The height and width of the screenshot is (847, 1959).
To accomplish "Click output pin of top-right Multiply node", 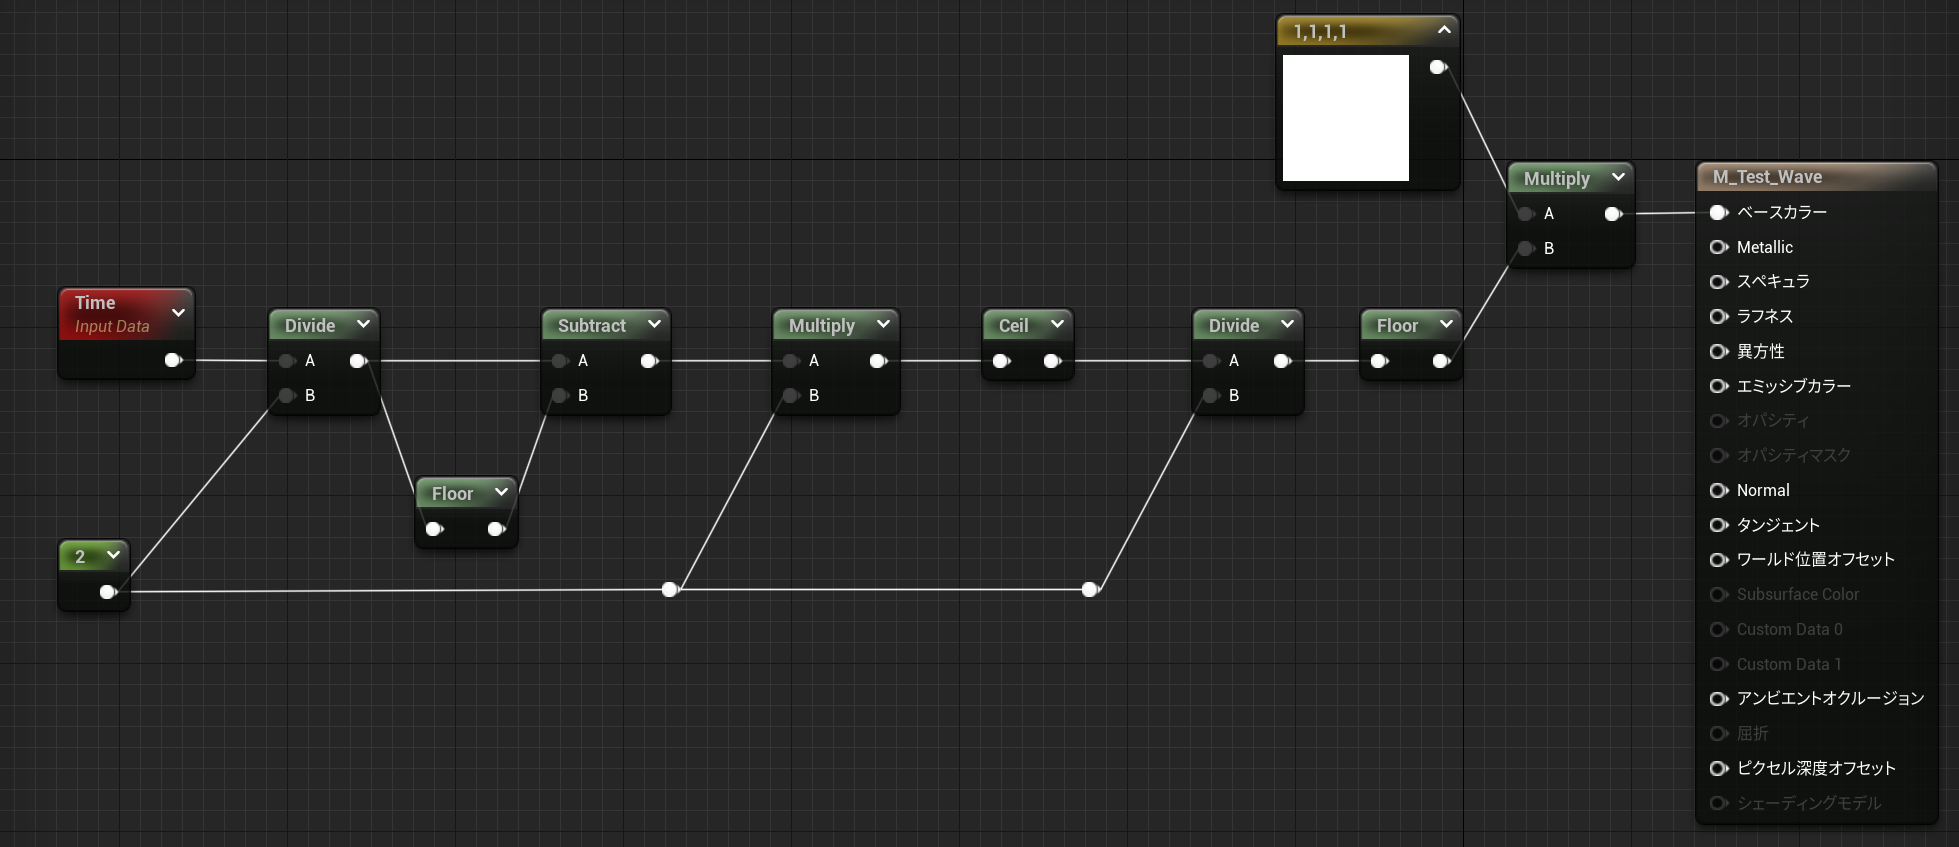I will coord(1613,214).
